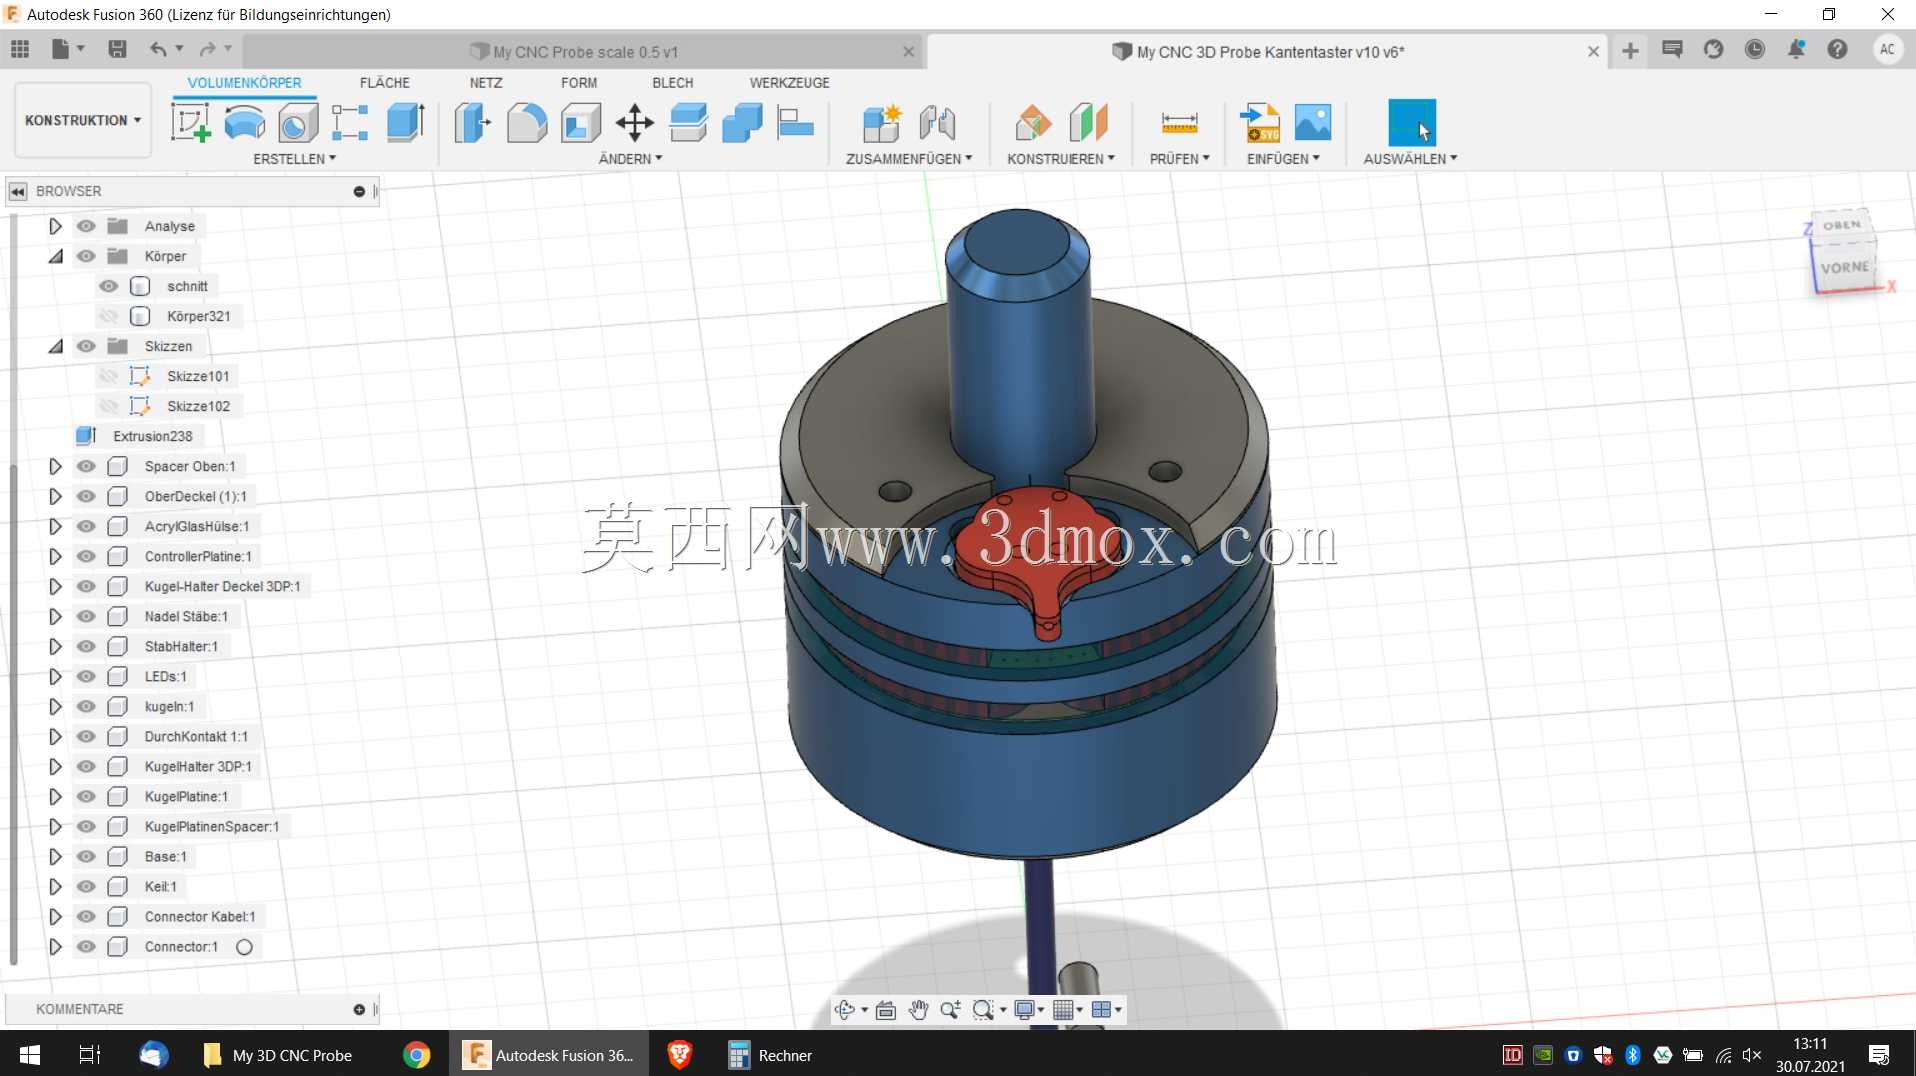Open the Job Status clock icon
The height and width of the screenshot is (1076, 1916).
pos(1755,49)
